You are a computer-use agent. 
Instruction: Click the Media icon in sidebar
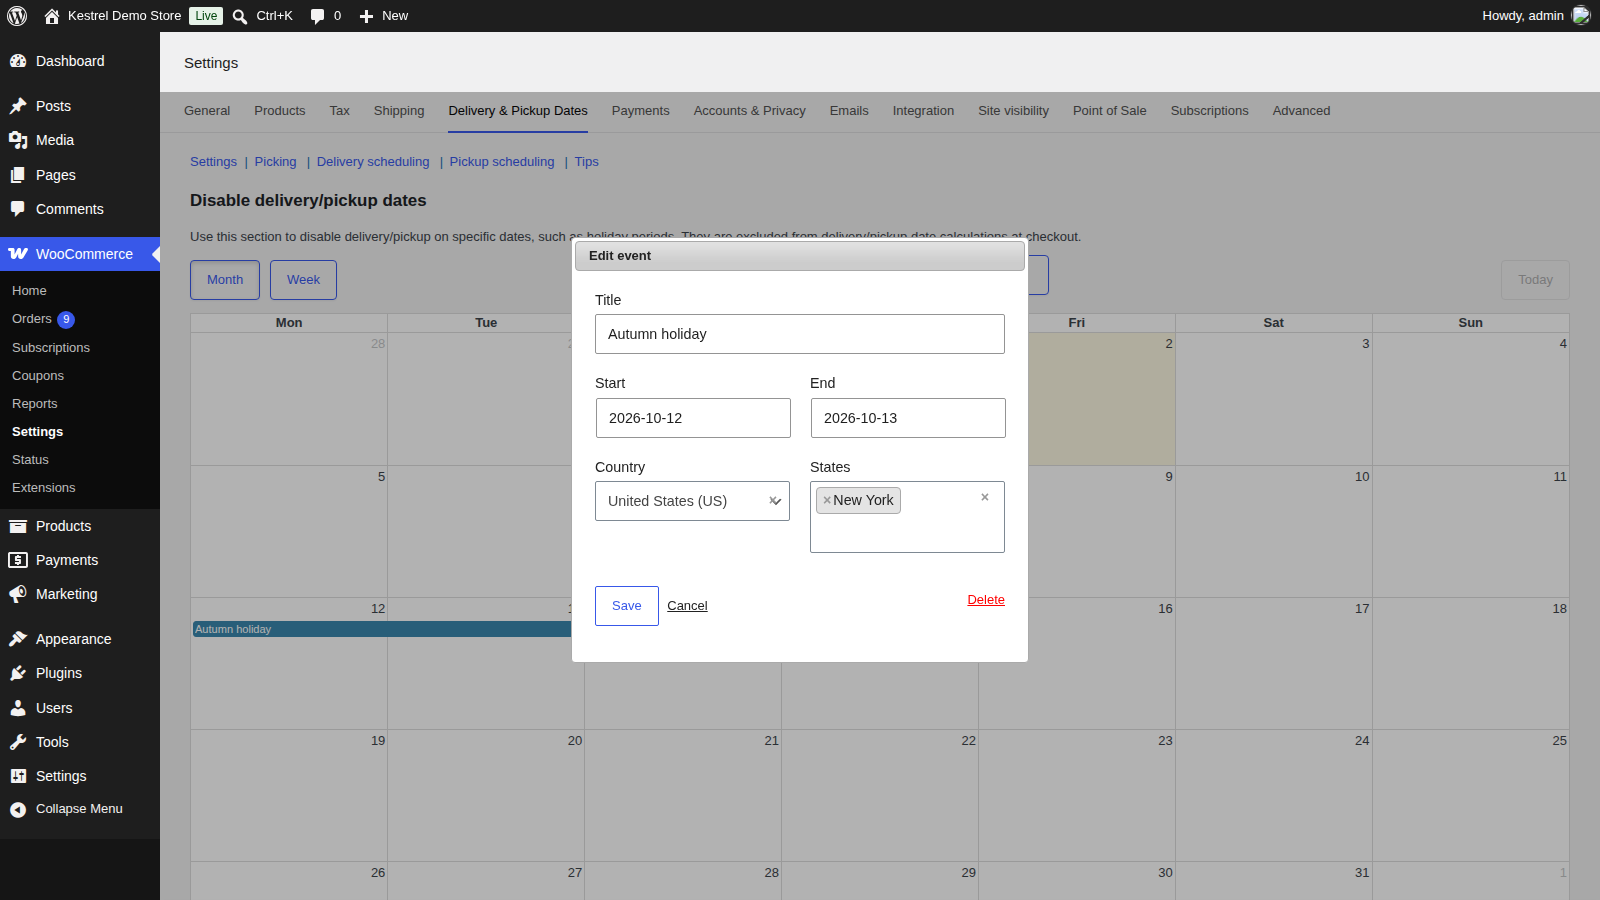[x=18, y=140]
